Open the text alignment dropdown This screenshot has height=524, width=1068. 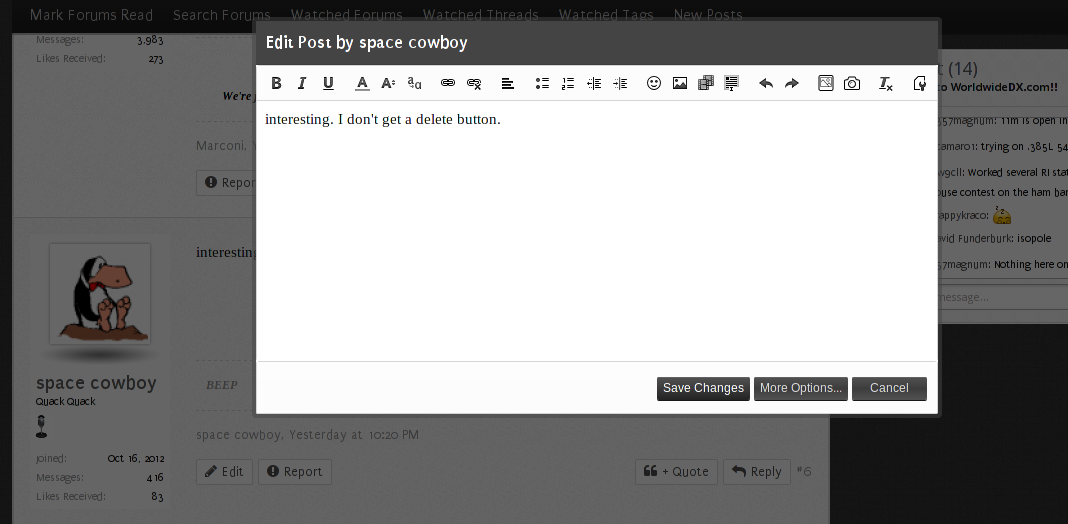tap(508, 84)
